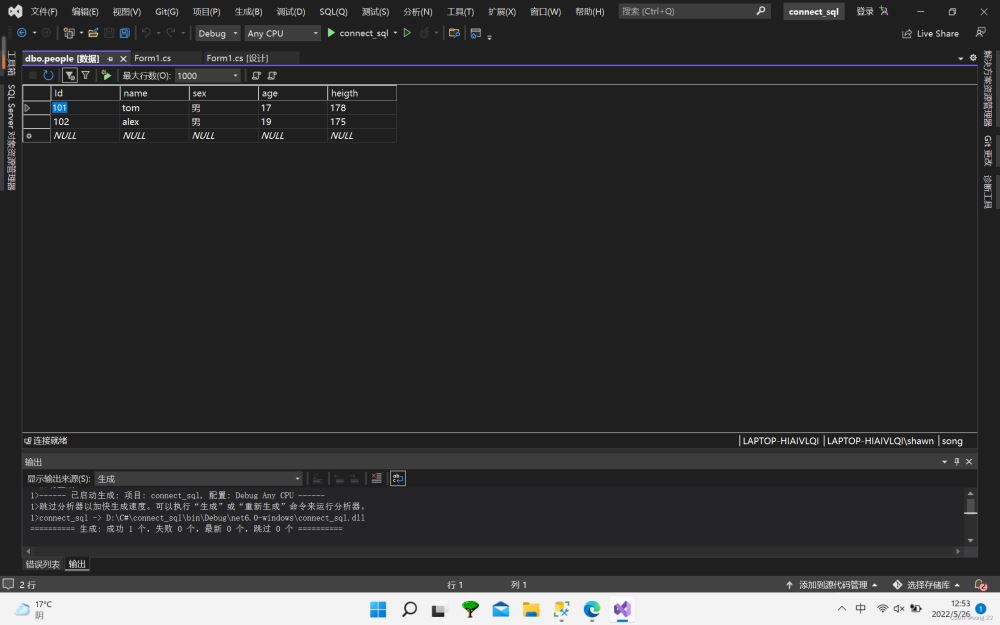
Task: Start without debugging using hollow green arrow
Action: point(407,33)
